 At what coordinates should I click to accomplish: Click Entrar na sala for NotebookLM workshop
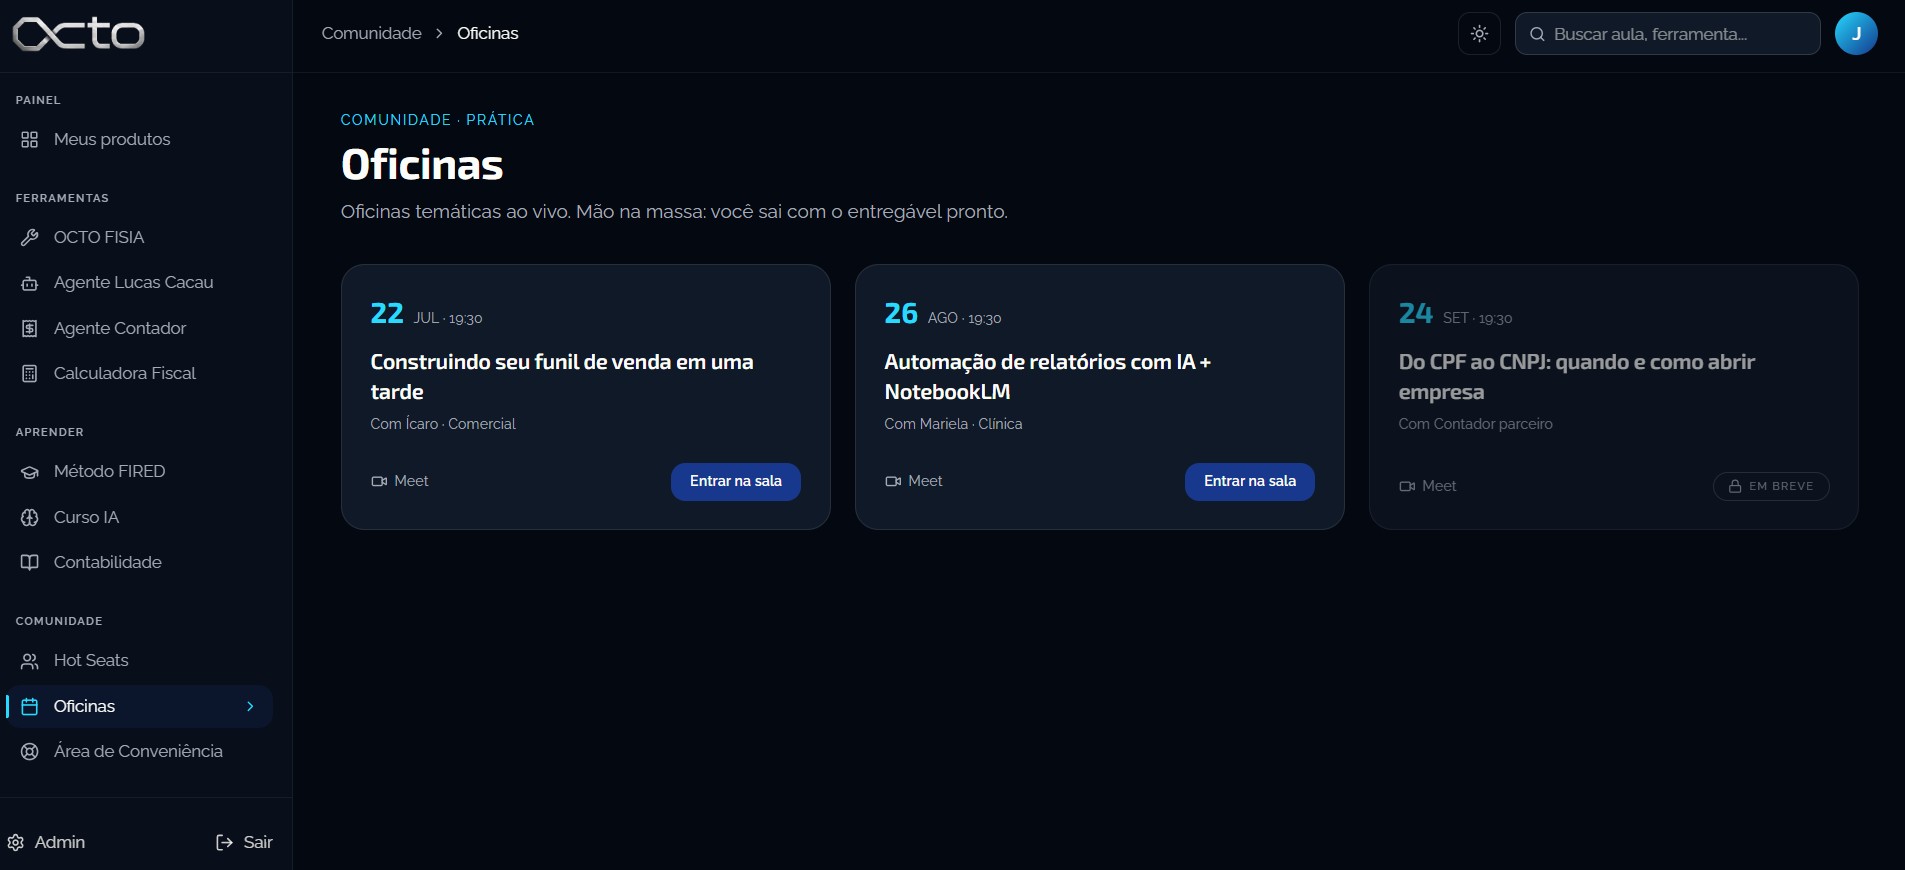[x=1249, y=482]
